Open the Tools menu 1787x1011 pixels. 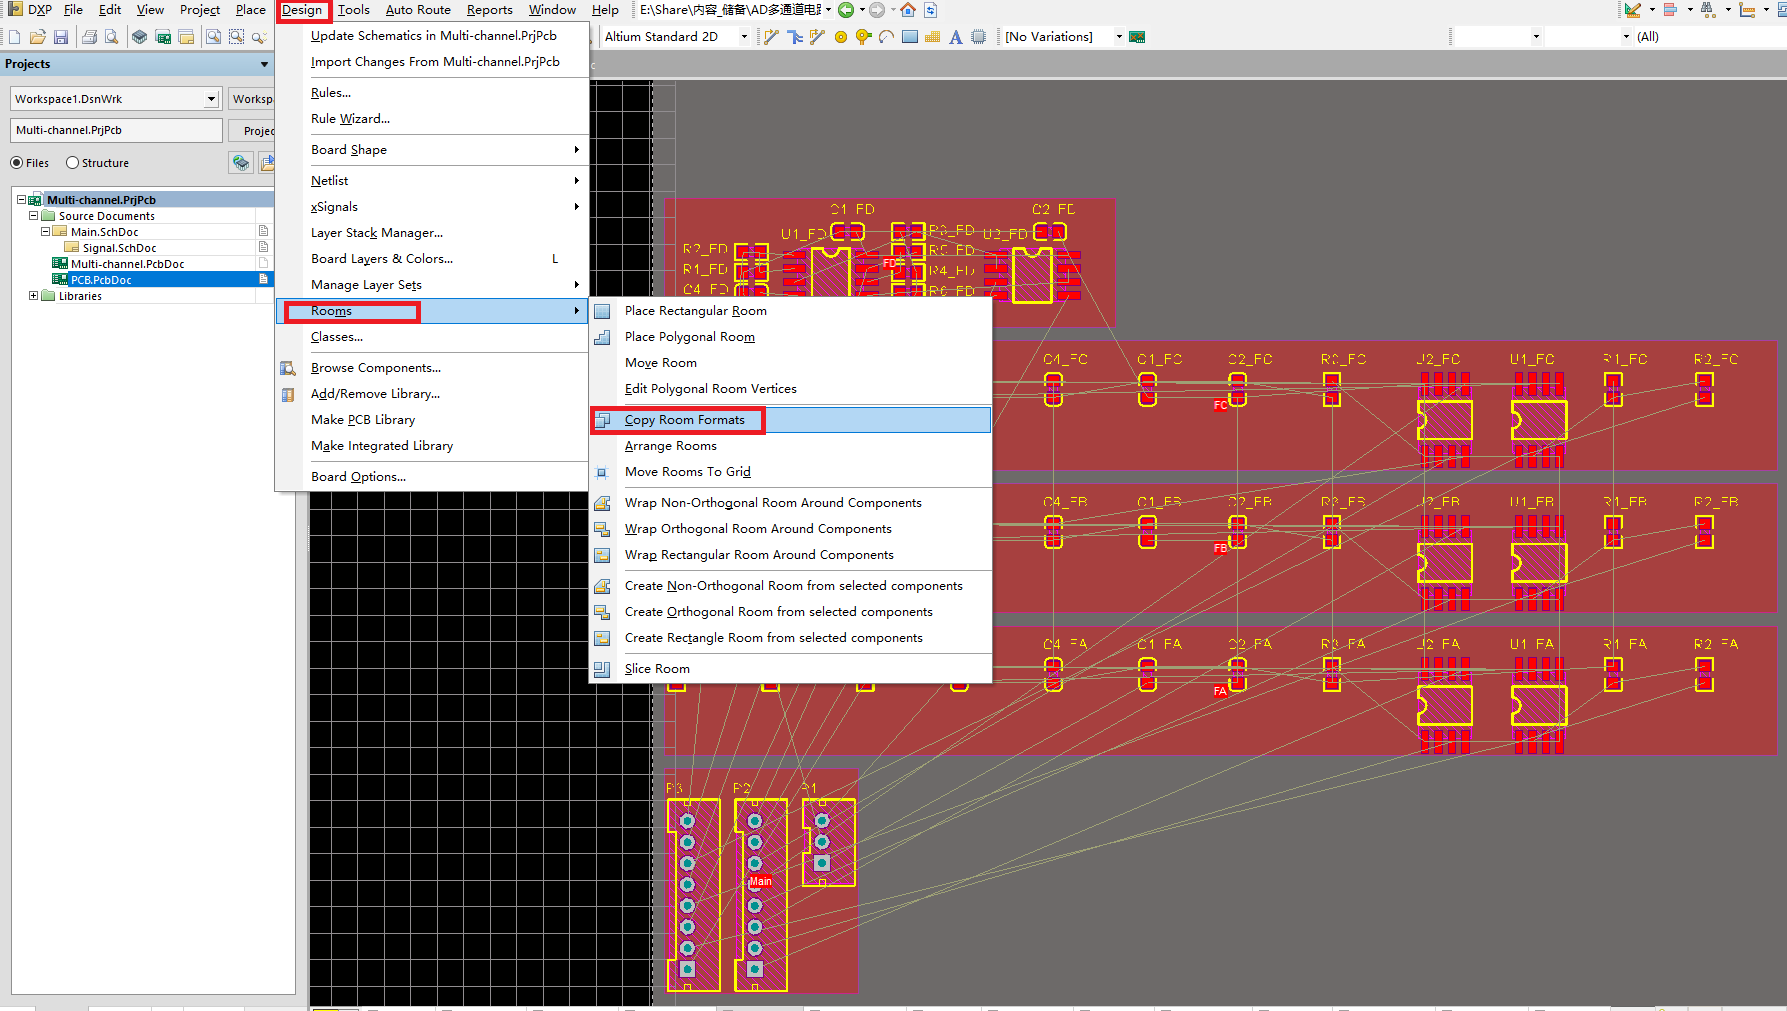[x=353, y=10]
